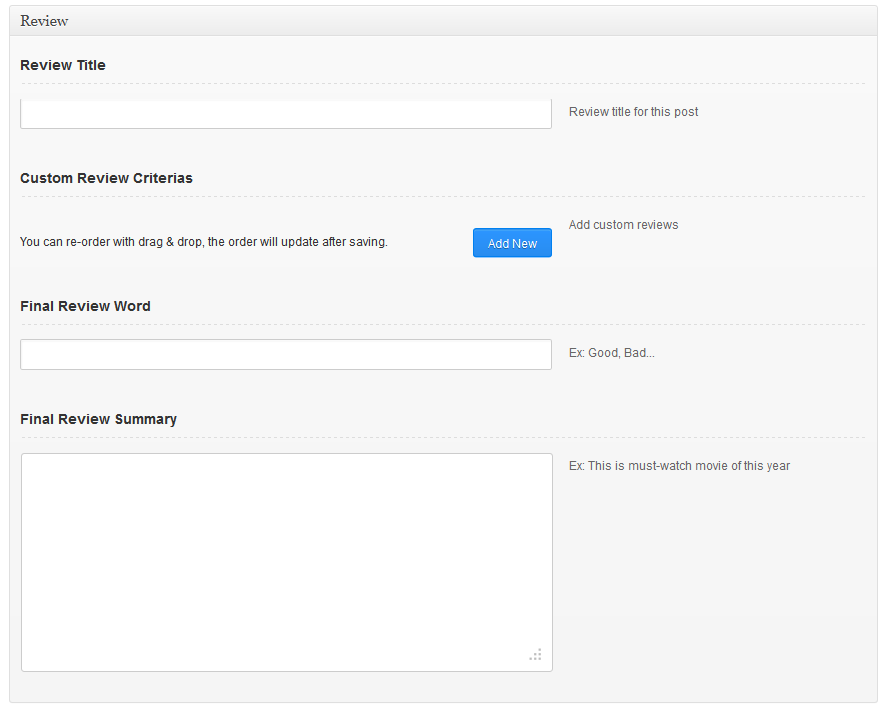888x708 pixels.
Task: Click the dashed divider under Final Review Summary
Action: 443,437
